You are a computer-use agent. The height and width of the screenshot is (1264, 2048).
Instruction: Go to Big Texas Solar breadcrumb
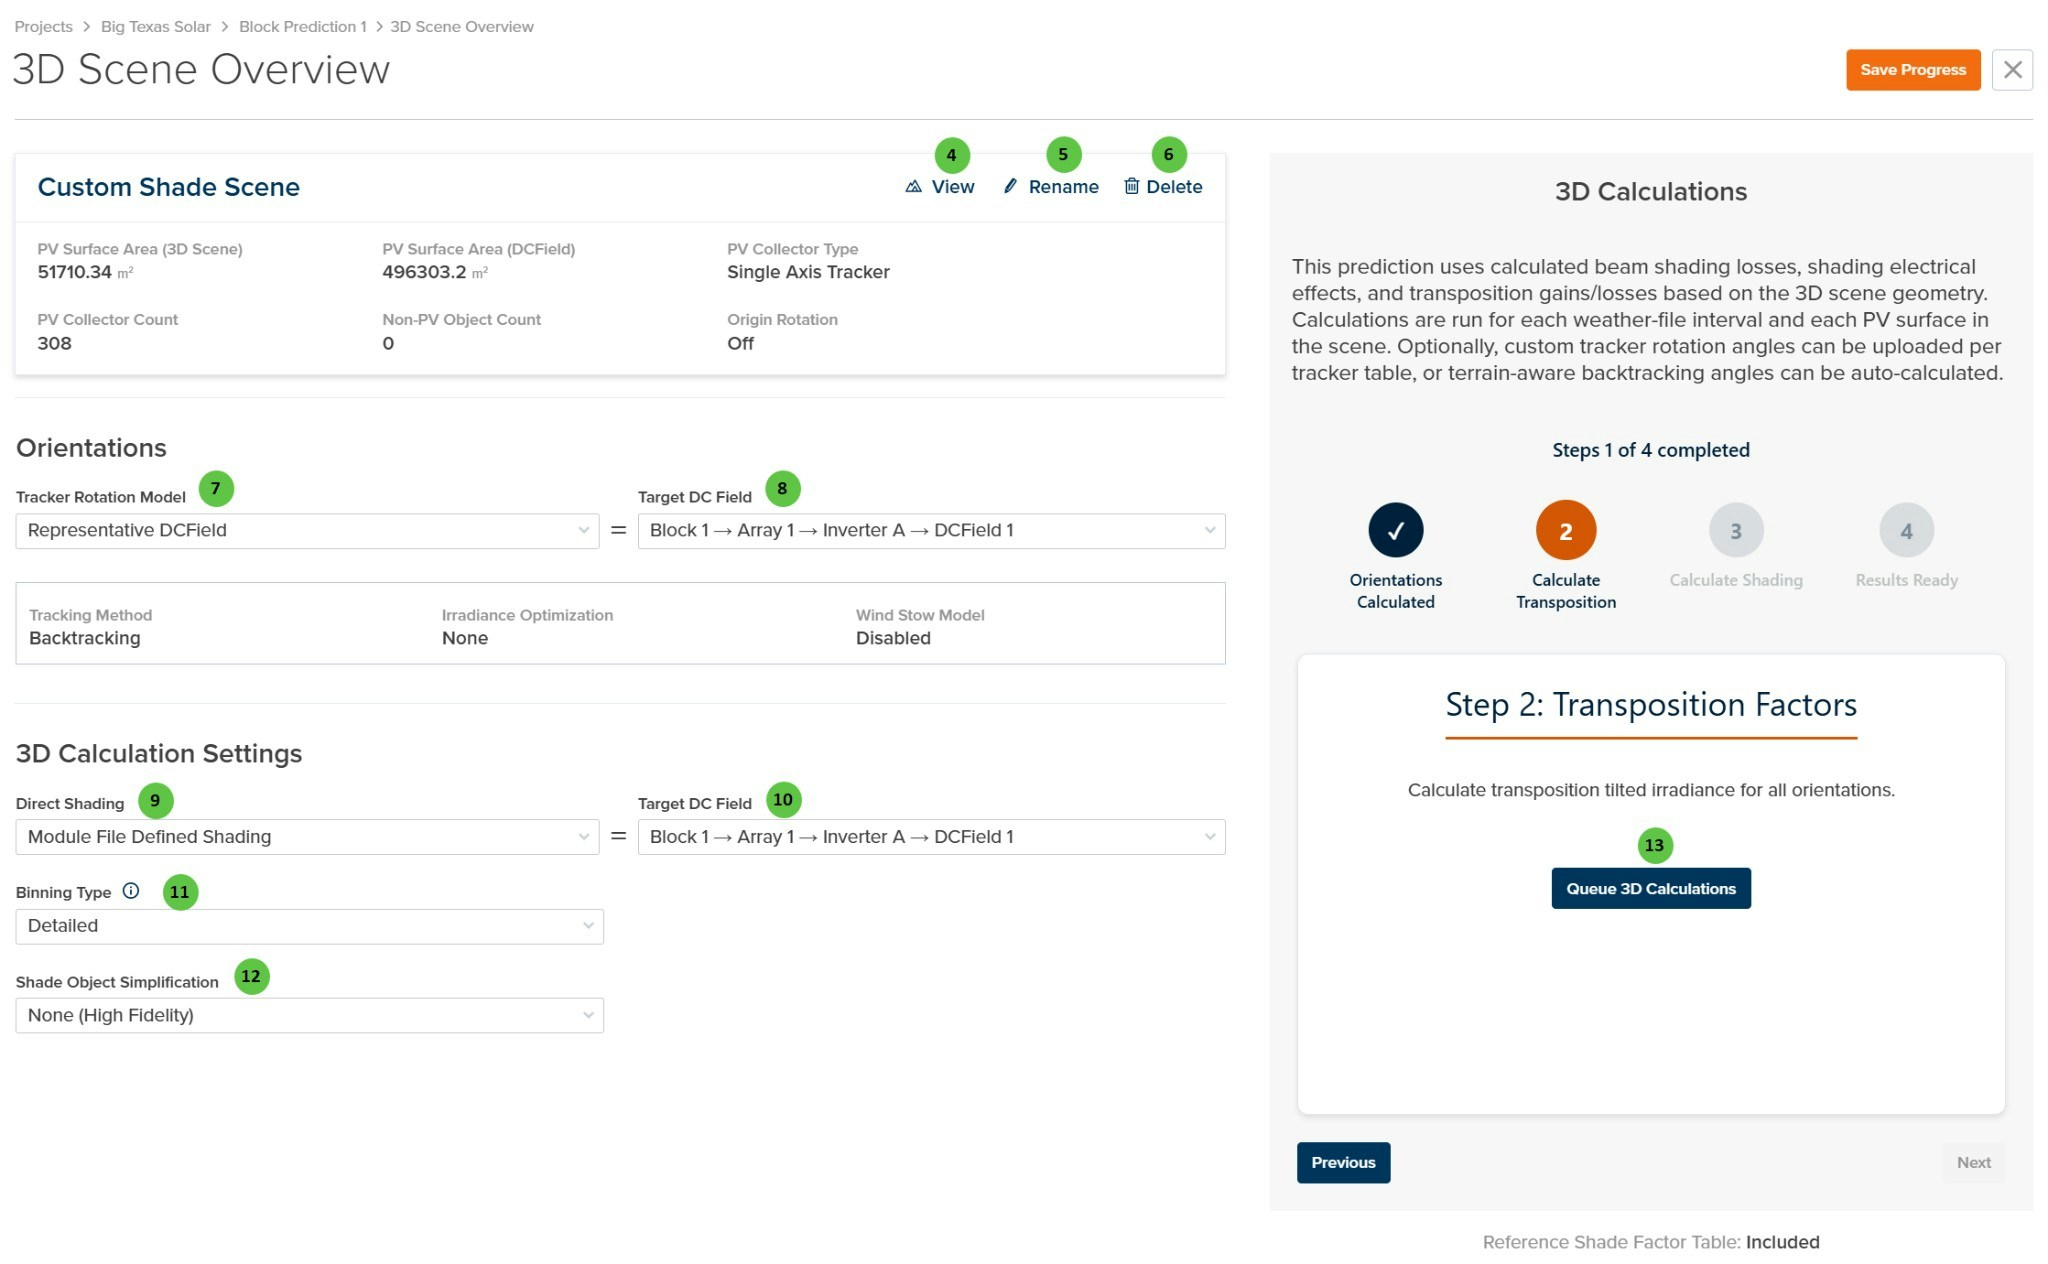[x=155, y=27]
